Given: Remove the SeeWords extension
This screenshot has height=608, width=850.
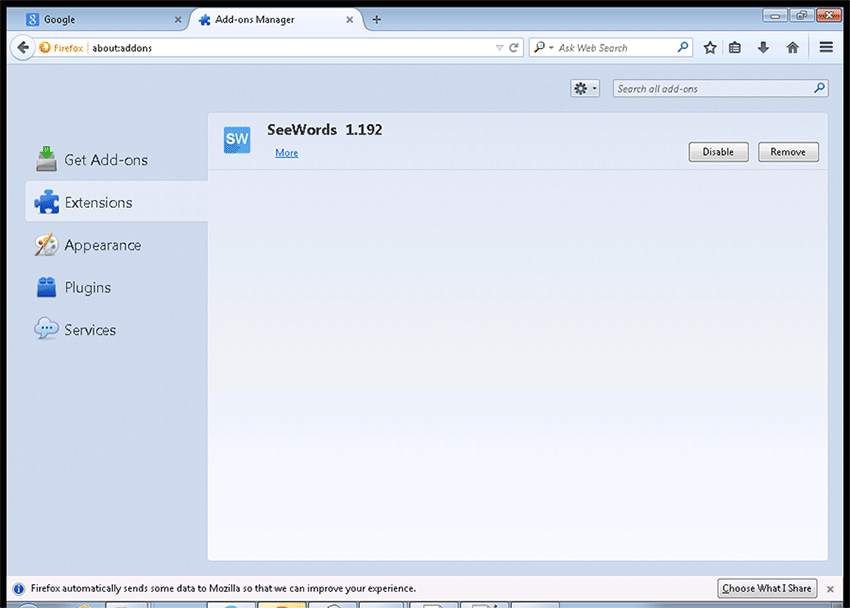Looking at the screenshot, I should pyautogui.click(x=788, y=152).
